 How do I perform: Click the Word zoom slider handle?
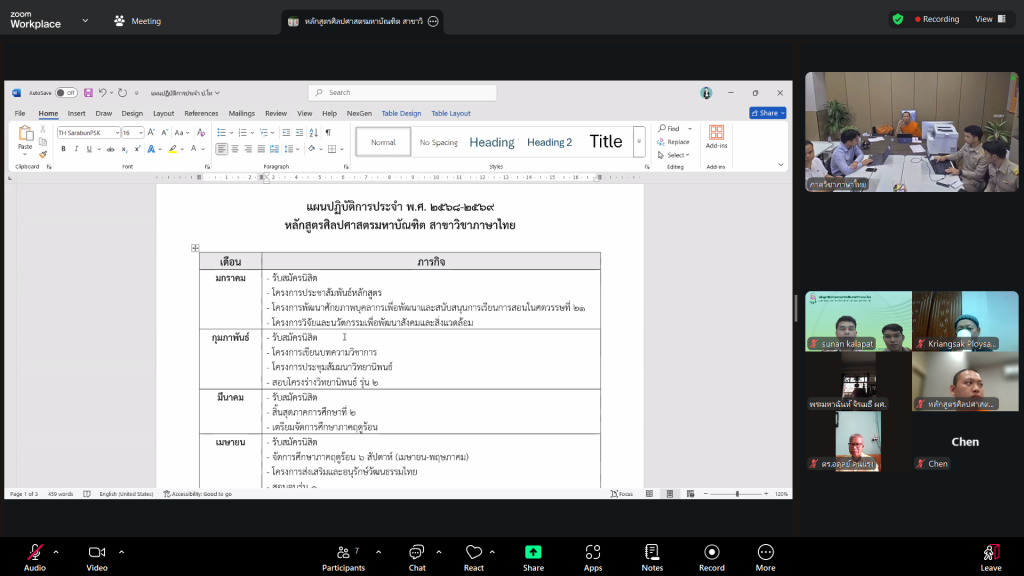tap(737, 494)
